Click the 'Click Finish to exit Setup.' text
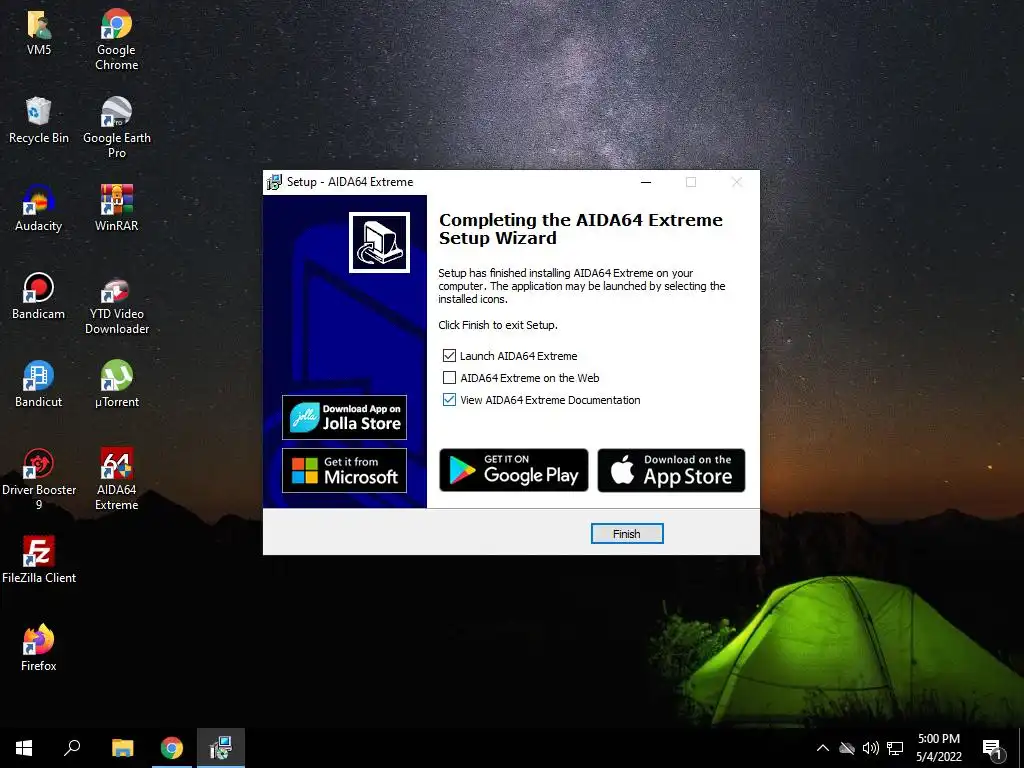The width and height of the screenshot is (1024, 768). 498,325
